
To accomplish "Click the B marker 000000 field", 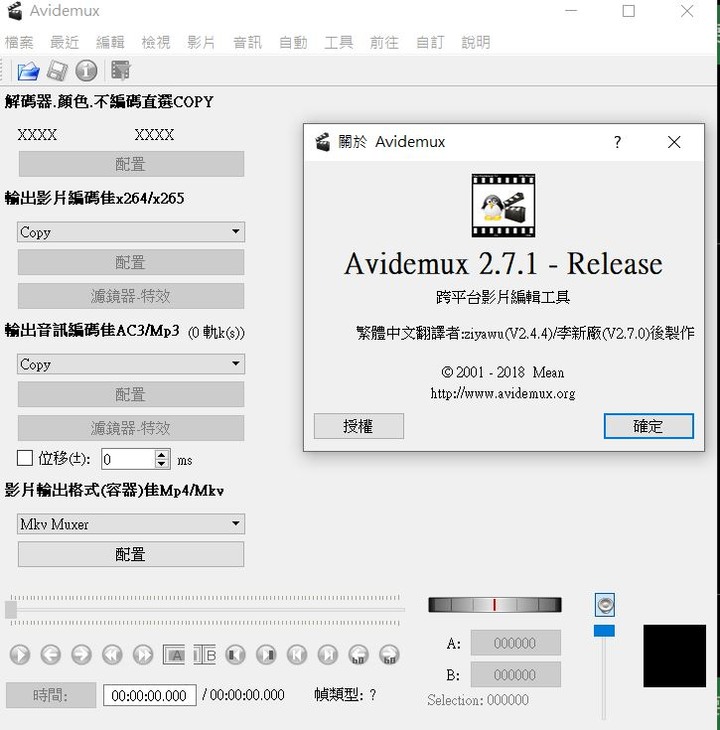I will [515, 675].
